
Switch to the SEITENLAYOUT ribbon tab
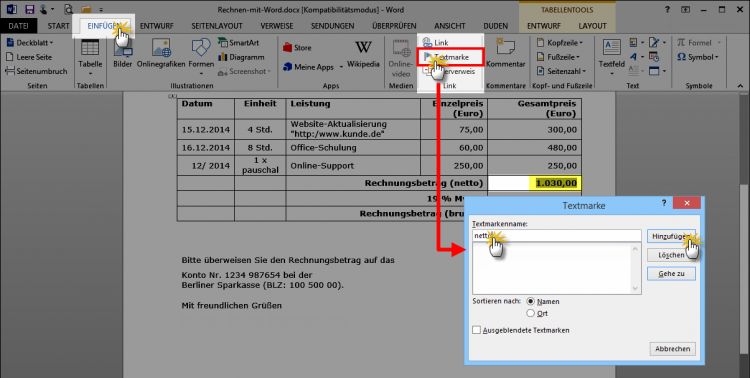[217, 26]
